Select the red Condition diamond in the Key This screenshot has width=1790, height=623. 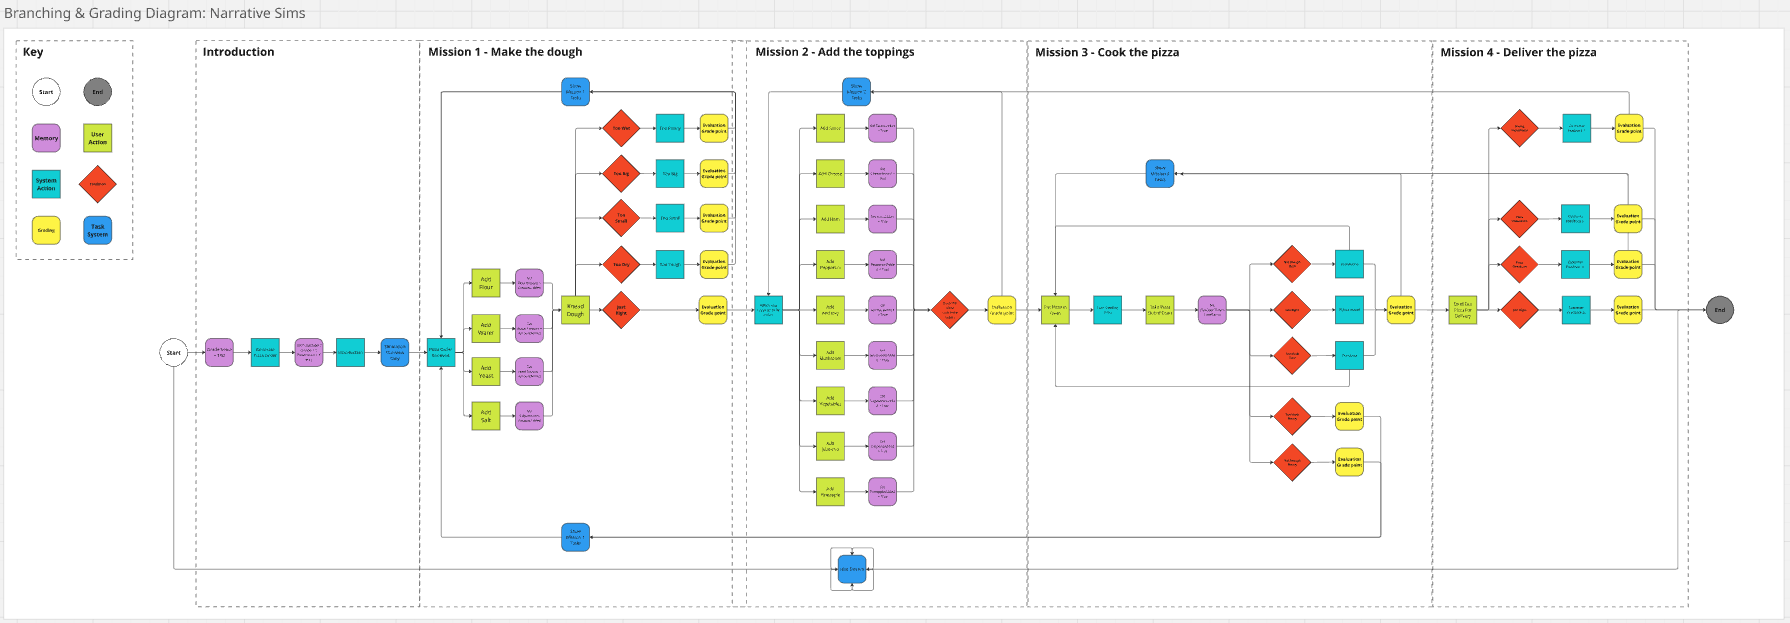point(98,184)
